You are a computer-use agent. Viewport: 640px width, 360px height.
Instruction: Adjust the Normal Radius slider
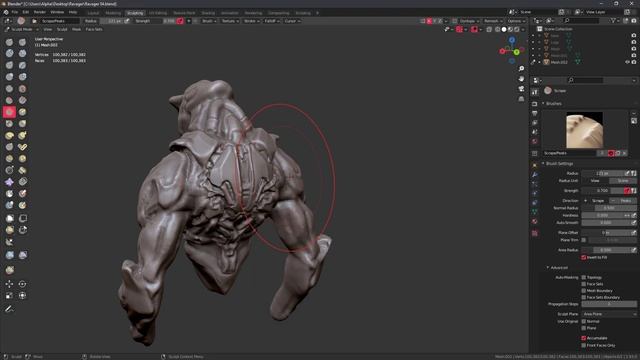[609, 208]
